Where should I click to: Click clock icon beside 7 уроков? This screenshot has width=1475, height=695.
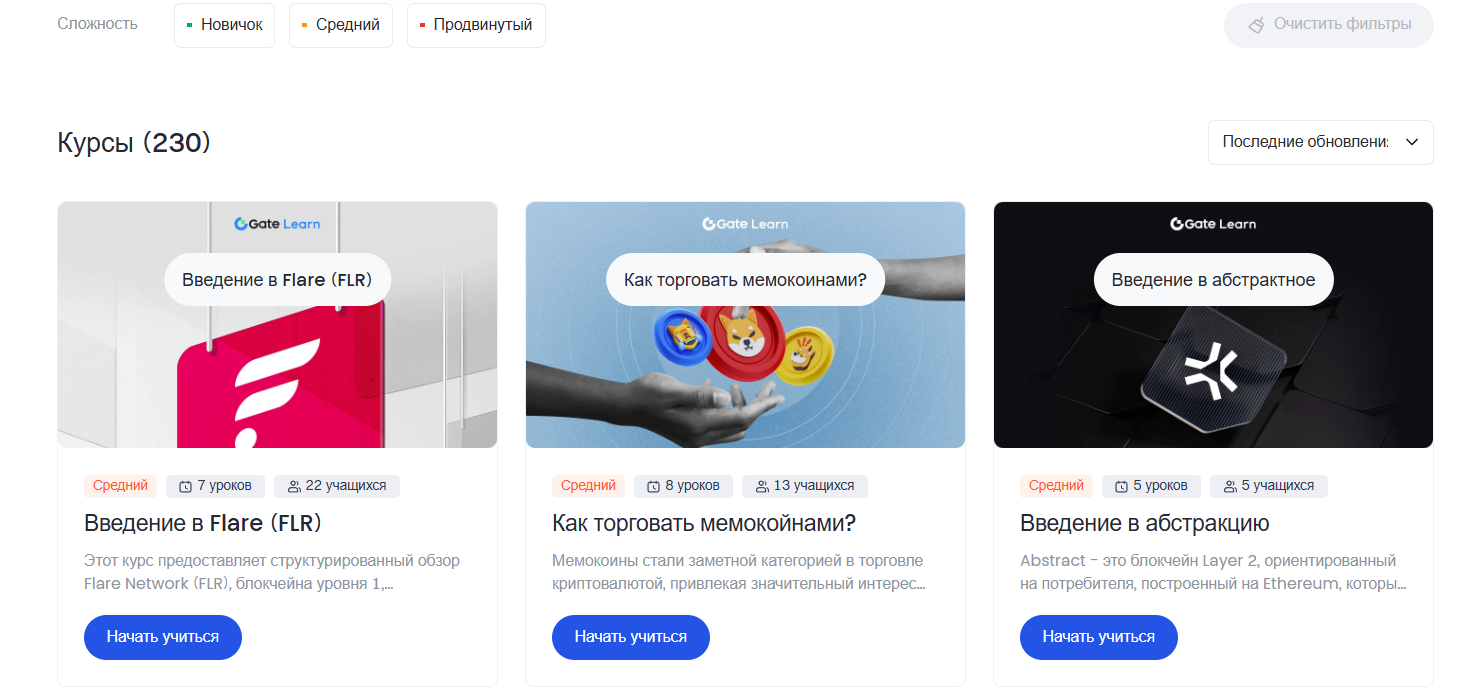185,486
